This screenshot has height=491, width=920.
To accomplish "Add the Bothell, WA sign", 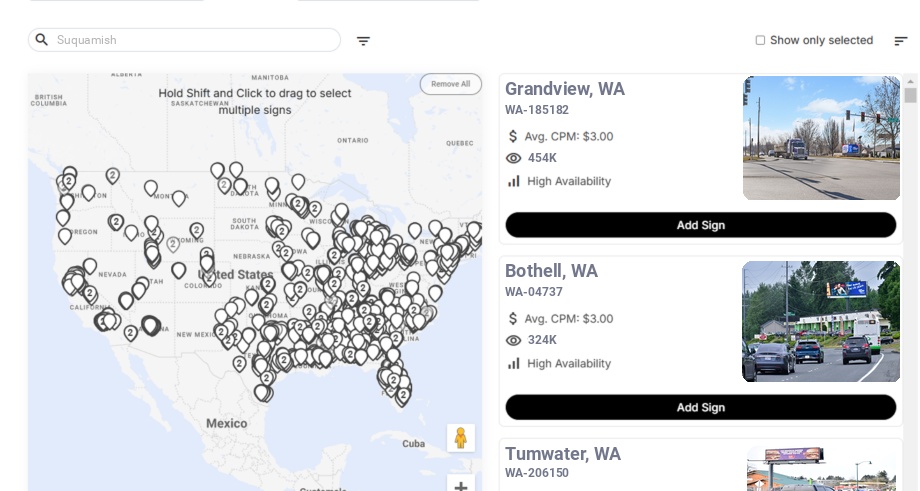I will [x=700, y=407].
